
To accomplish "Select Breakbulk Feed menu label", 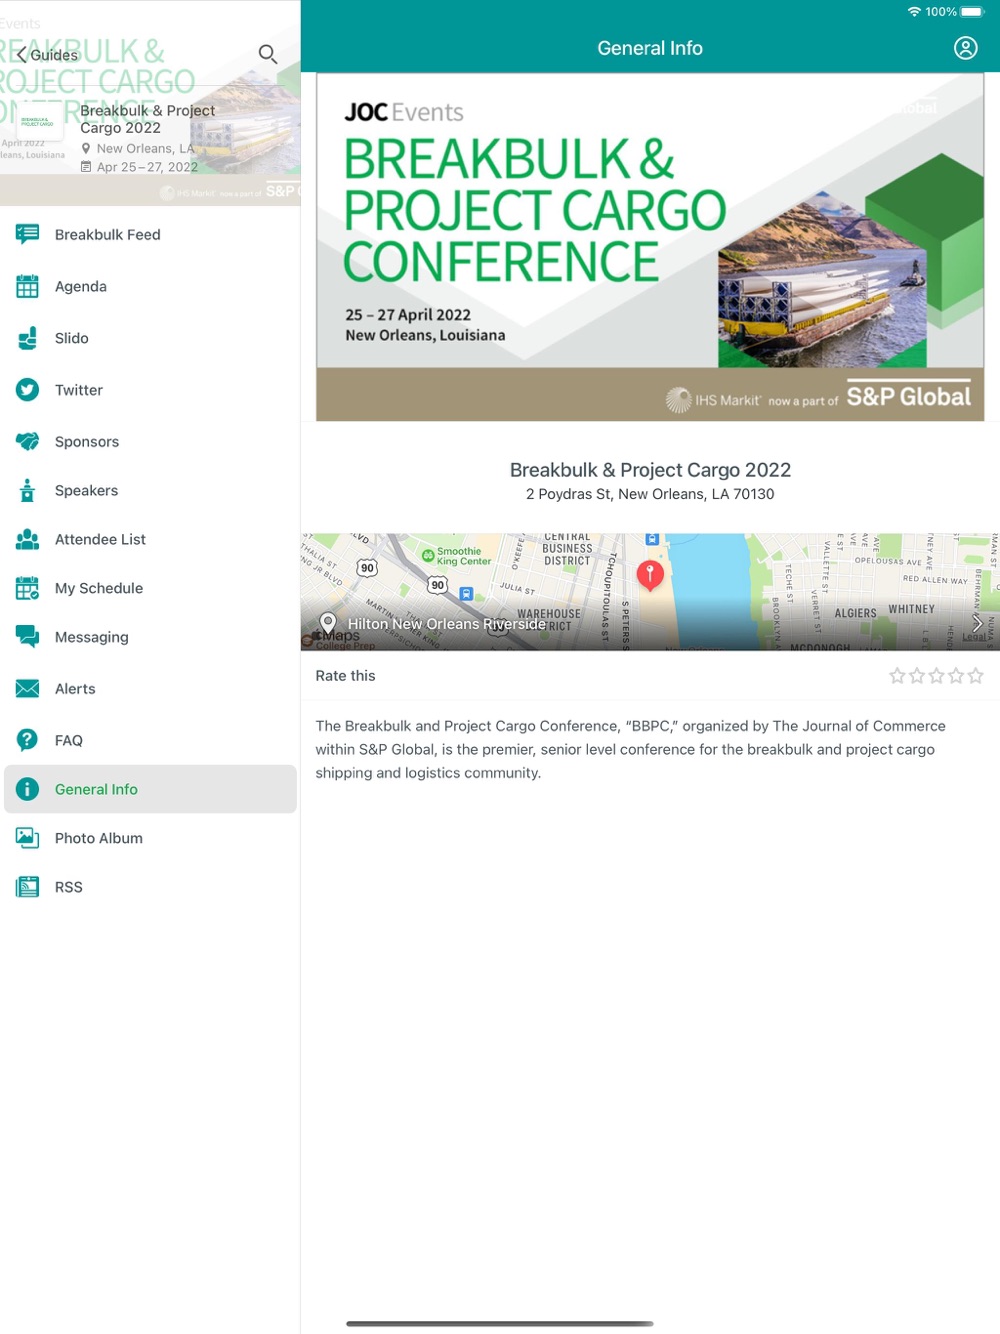I will (x=107, y=235).
